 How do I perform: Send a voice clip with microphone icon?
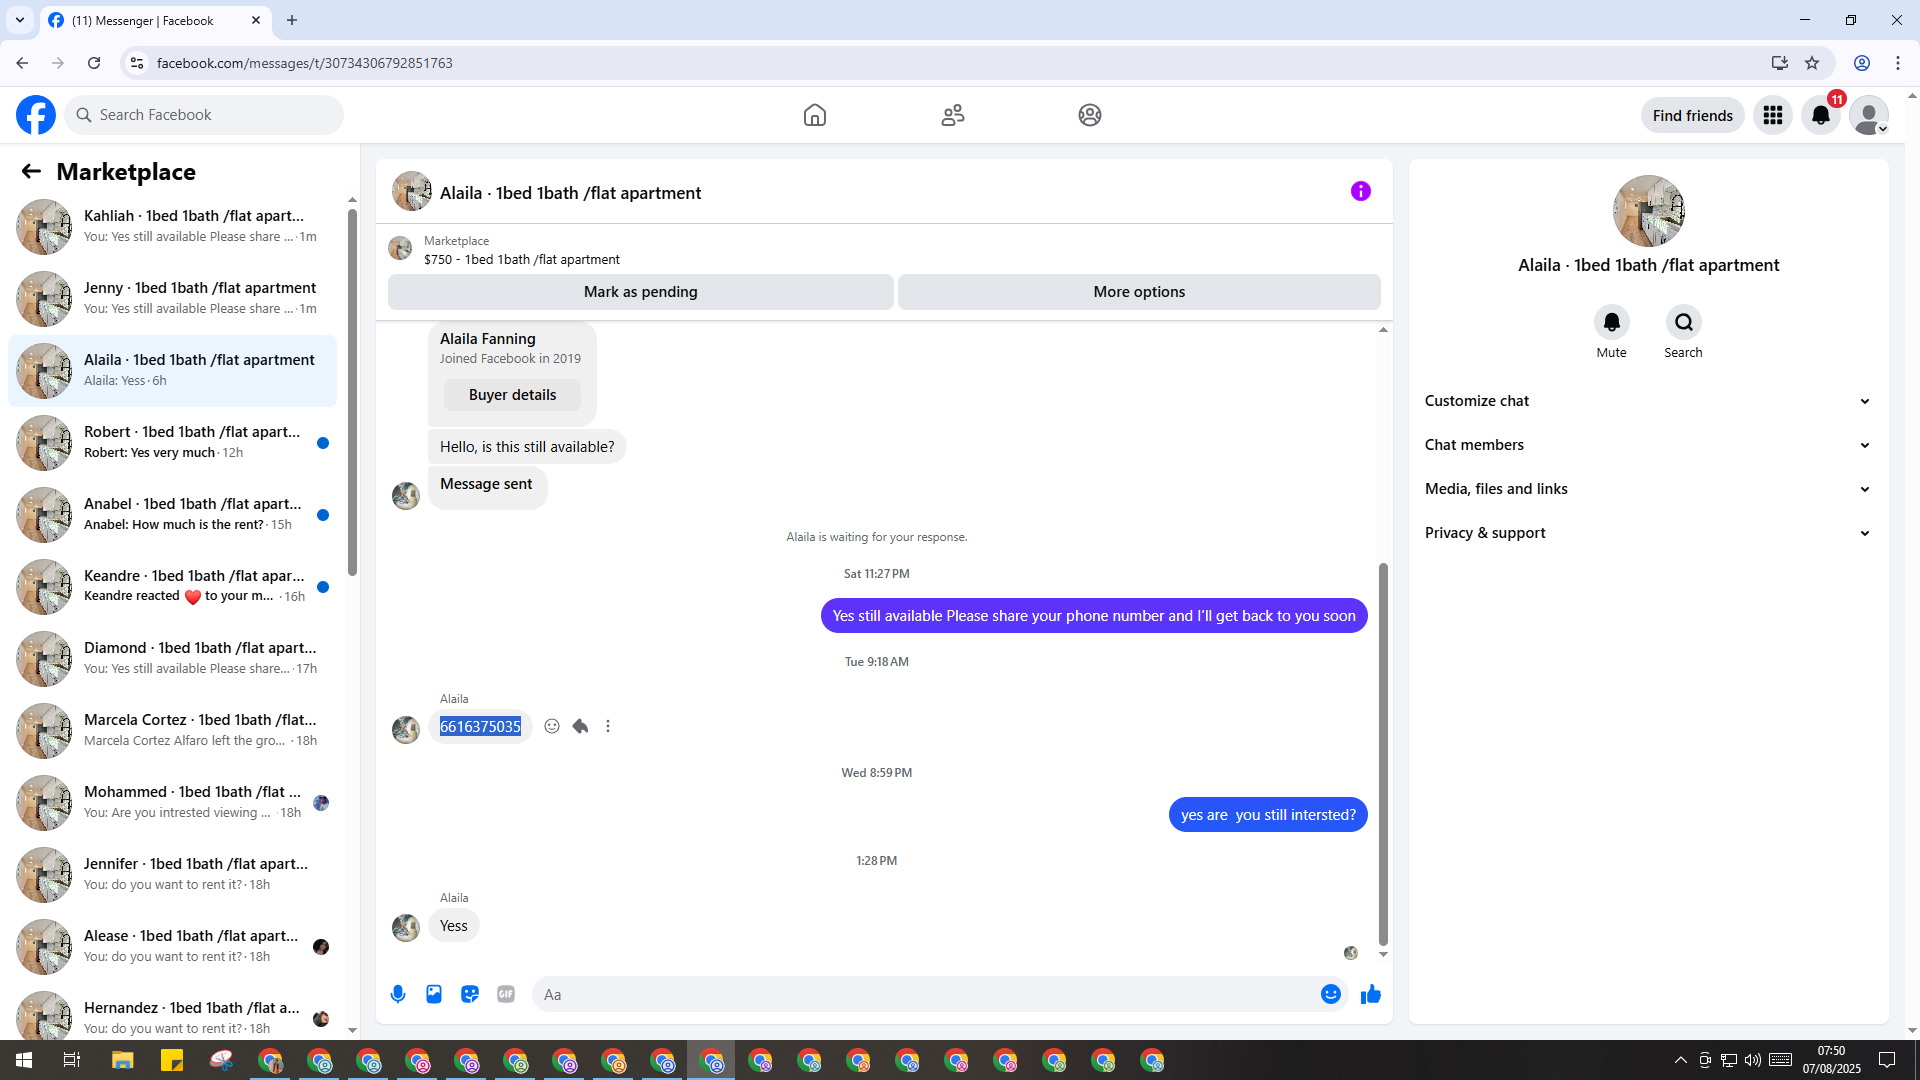click(x=398, y=994)
